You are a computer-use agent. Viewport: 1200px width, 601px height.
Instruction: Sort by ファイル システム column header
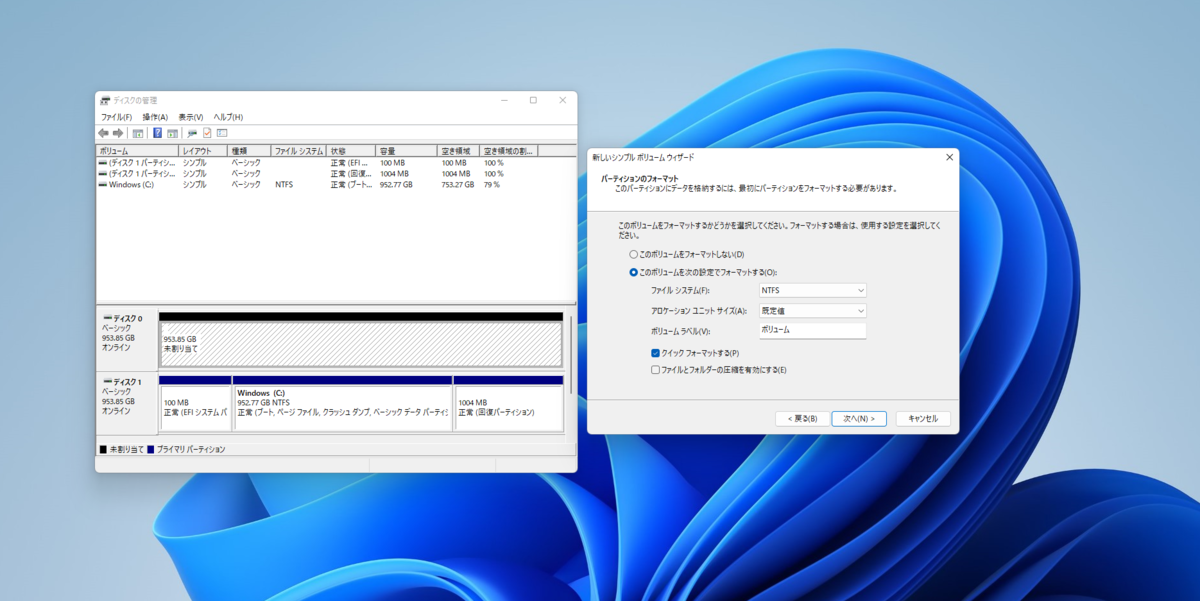(300, 151)
